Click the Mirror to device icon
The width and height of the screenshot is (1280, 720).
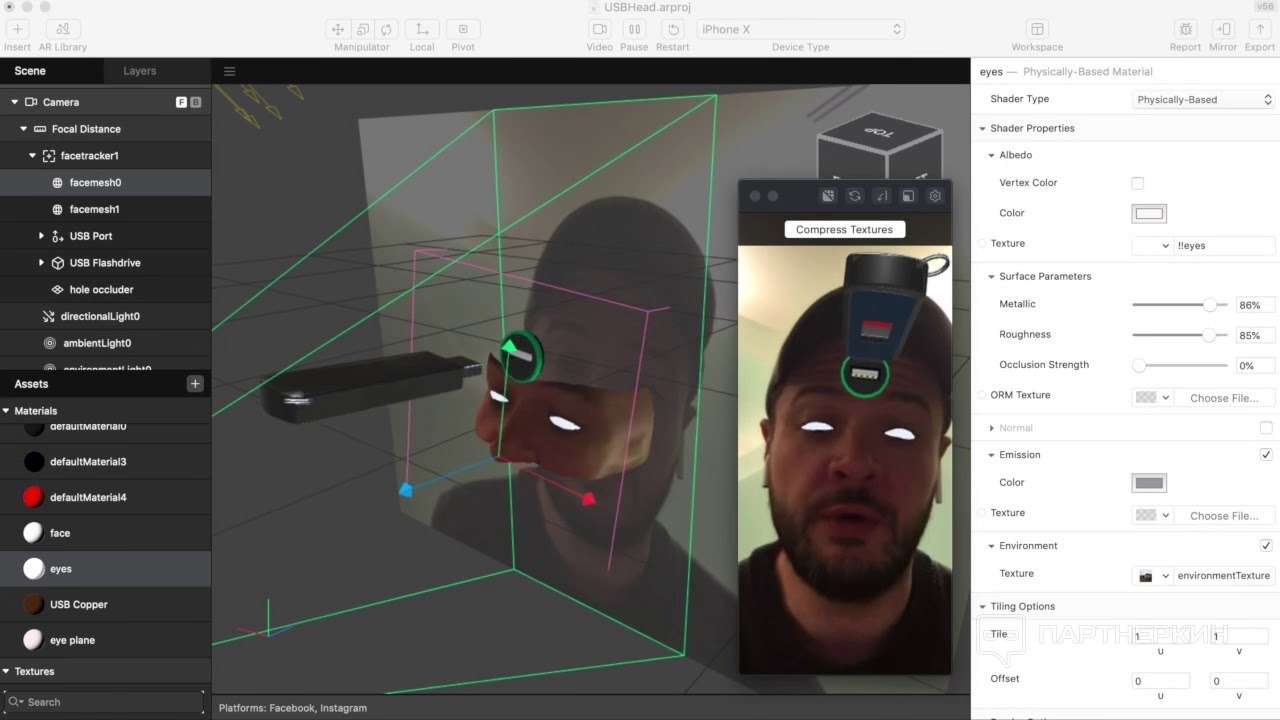point(1223,29)
